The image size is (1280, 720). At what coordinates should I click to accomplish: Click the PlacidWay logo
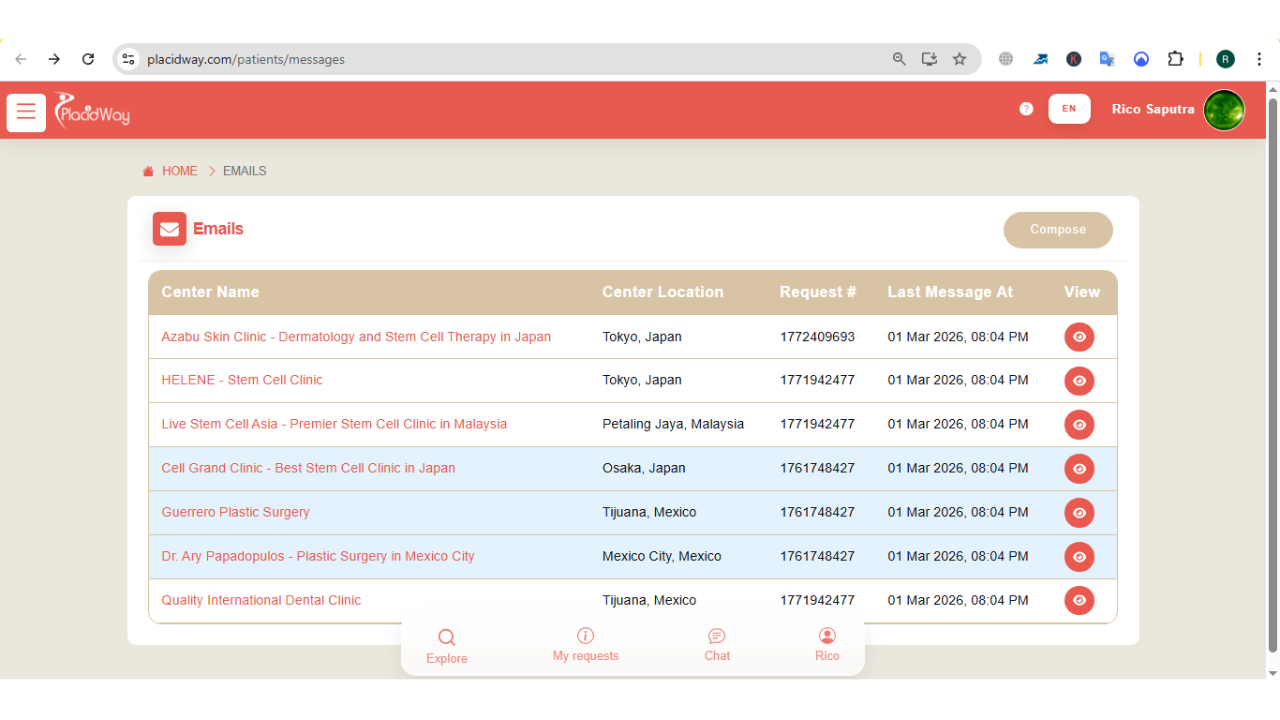[x=91, y=112]
